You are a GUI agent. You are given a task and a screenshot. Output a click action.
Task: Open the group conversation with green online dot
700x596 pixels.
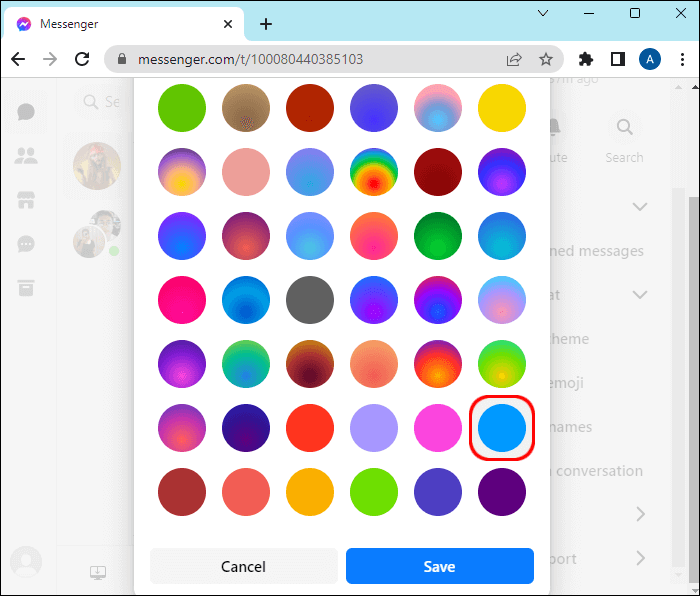(x=97, y=234)
